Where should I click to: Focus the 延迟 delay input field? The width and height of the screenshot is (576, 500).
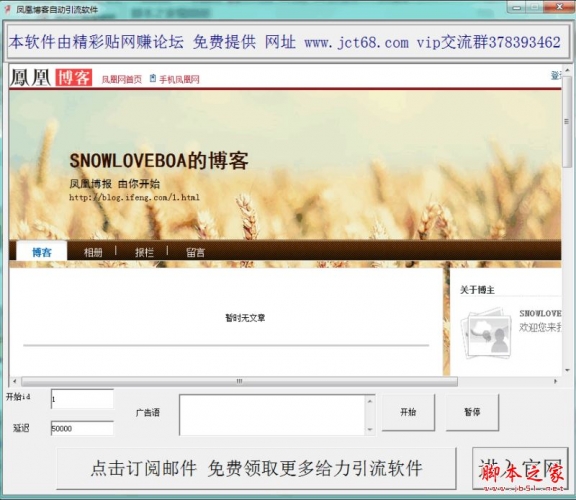(x=82, y=428)
